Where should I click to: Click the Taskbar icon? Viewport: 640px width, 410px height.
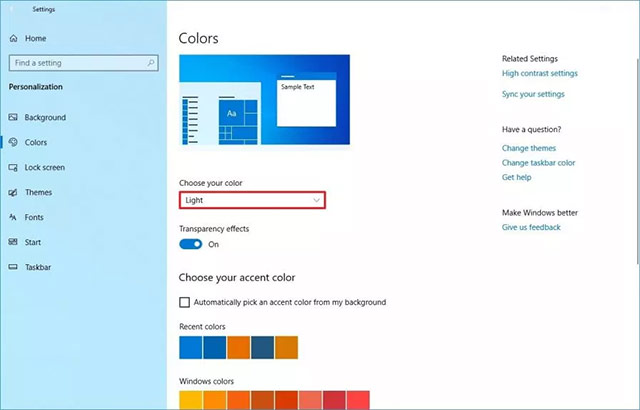click(13, 267)
